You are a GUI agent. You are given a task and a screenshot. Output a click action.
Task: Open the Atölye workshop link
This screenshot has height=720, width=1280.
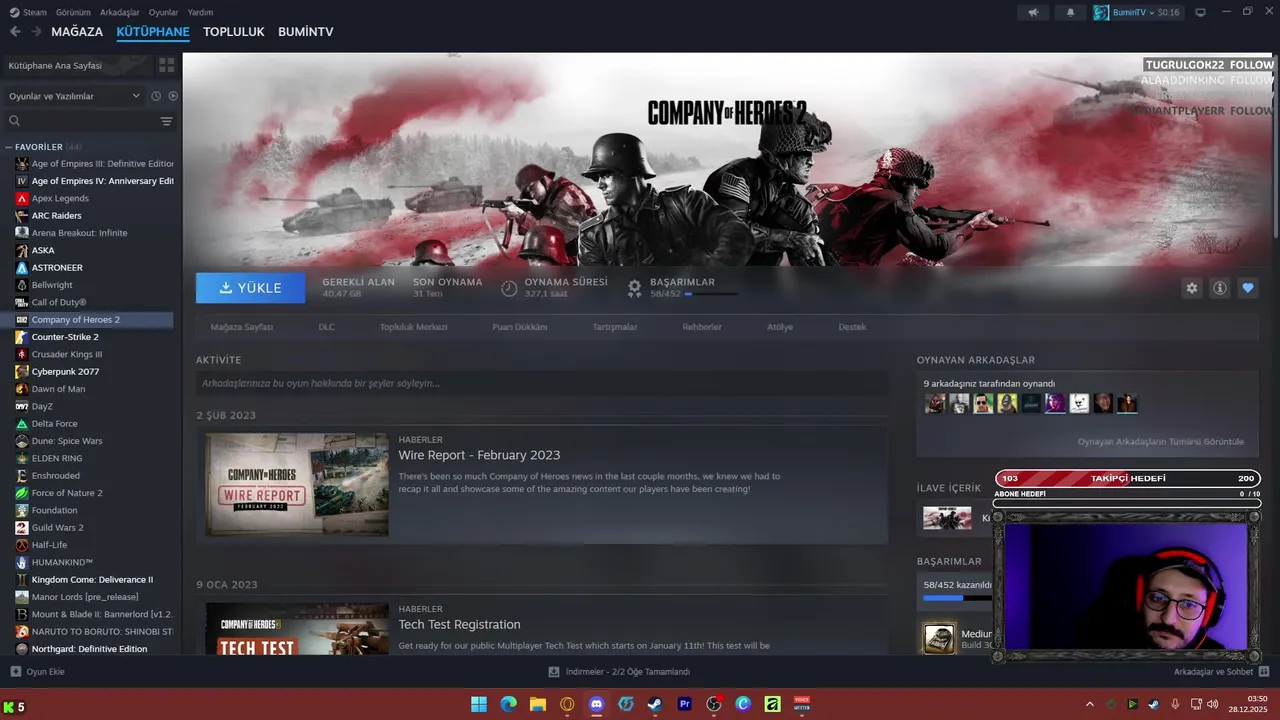780,327
